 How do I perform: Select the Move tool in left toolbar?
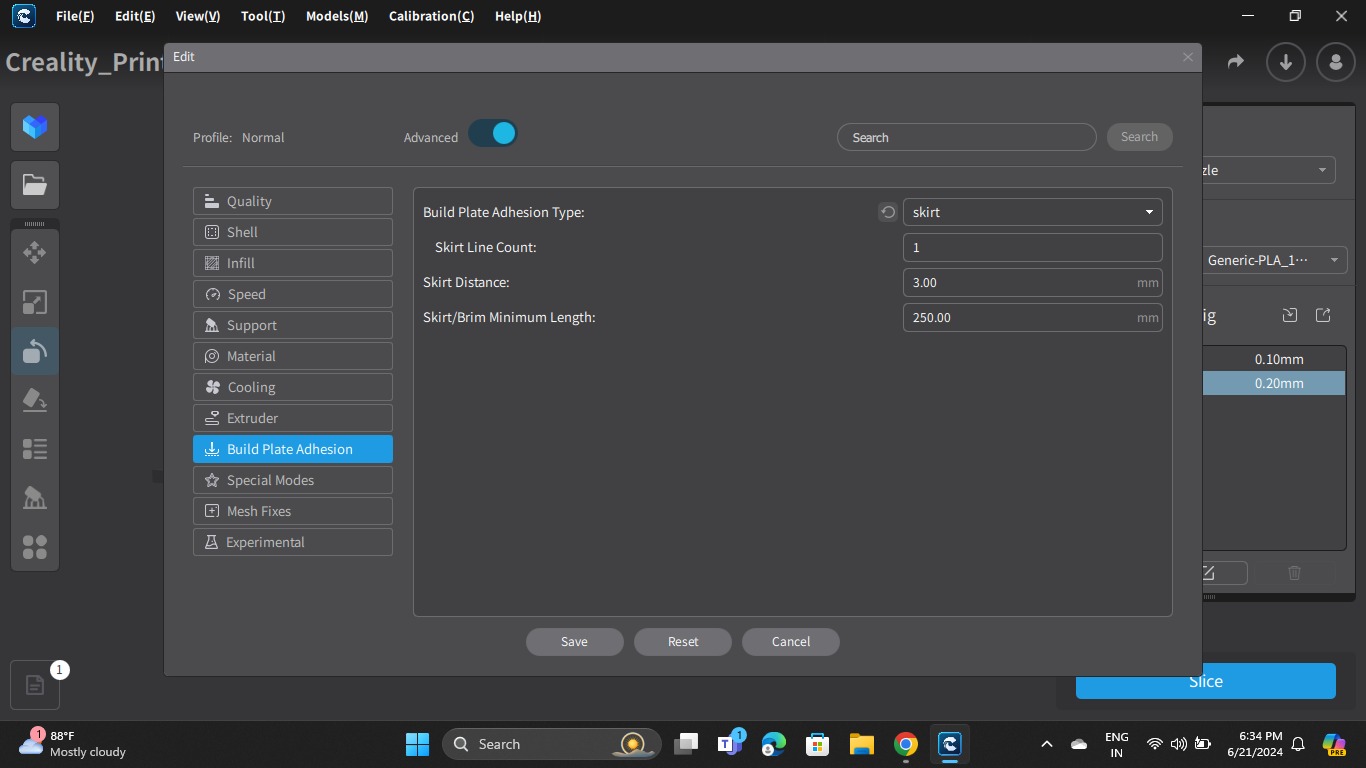[35, 253]
